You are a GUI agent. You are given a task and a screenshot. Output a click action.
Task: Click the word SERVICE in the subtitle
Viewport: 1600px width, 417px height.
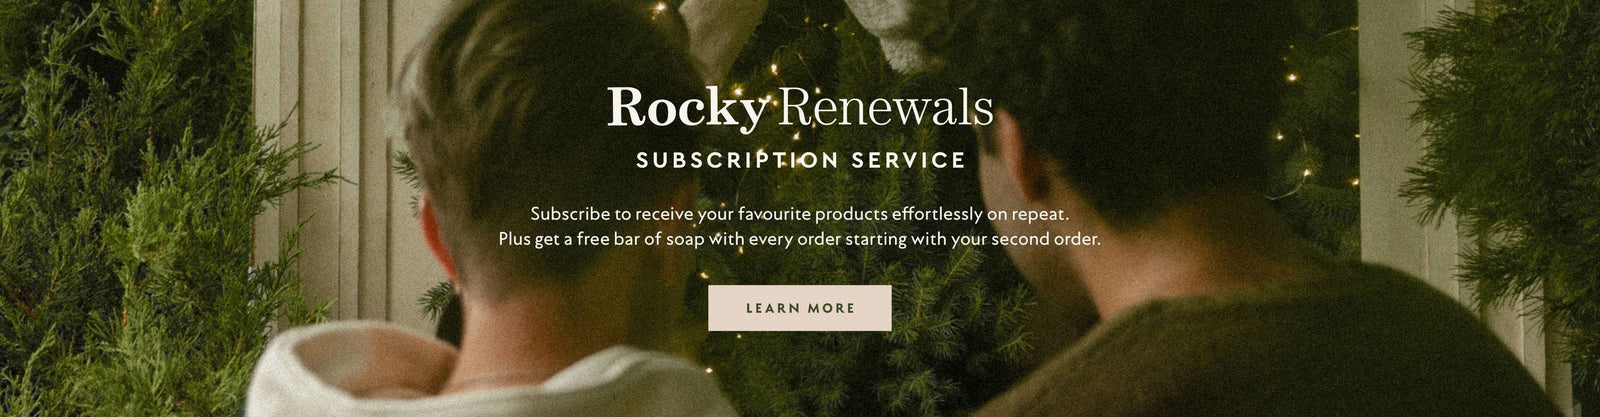(x=909, y=160)
